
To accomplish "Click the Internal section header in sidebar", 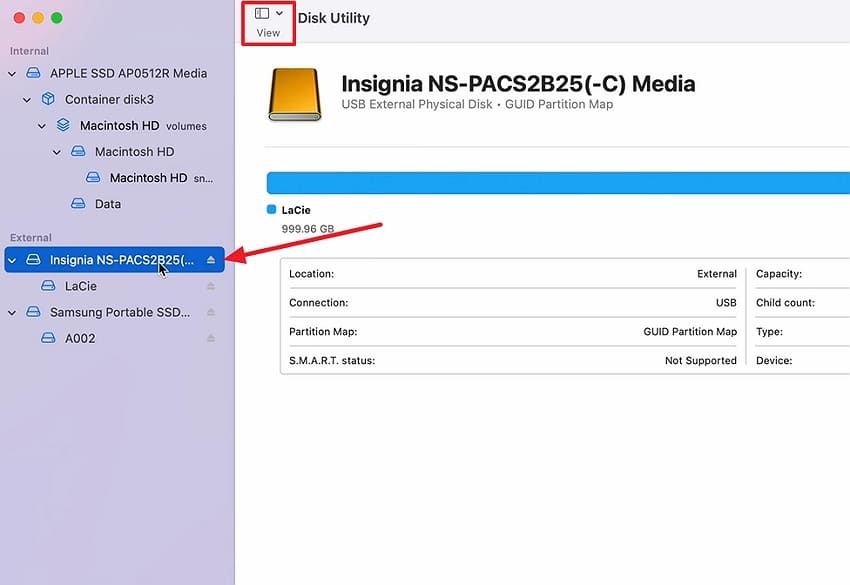I will pyautogui.click(x=29, y=51).
